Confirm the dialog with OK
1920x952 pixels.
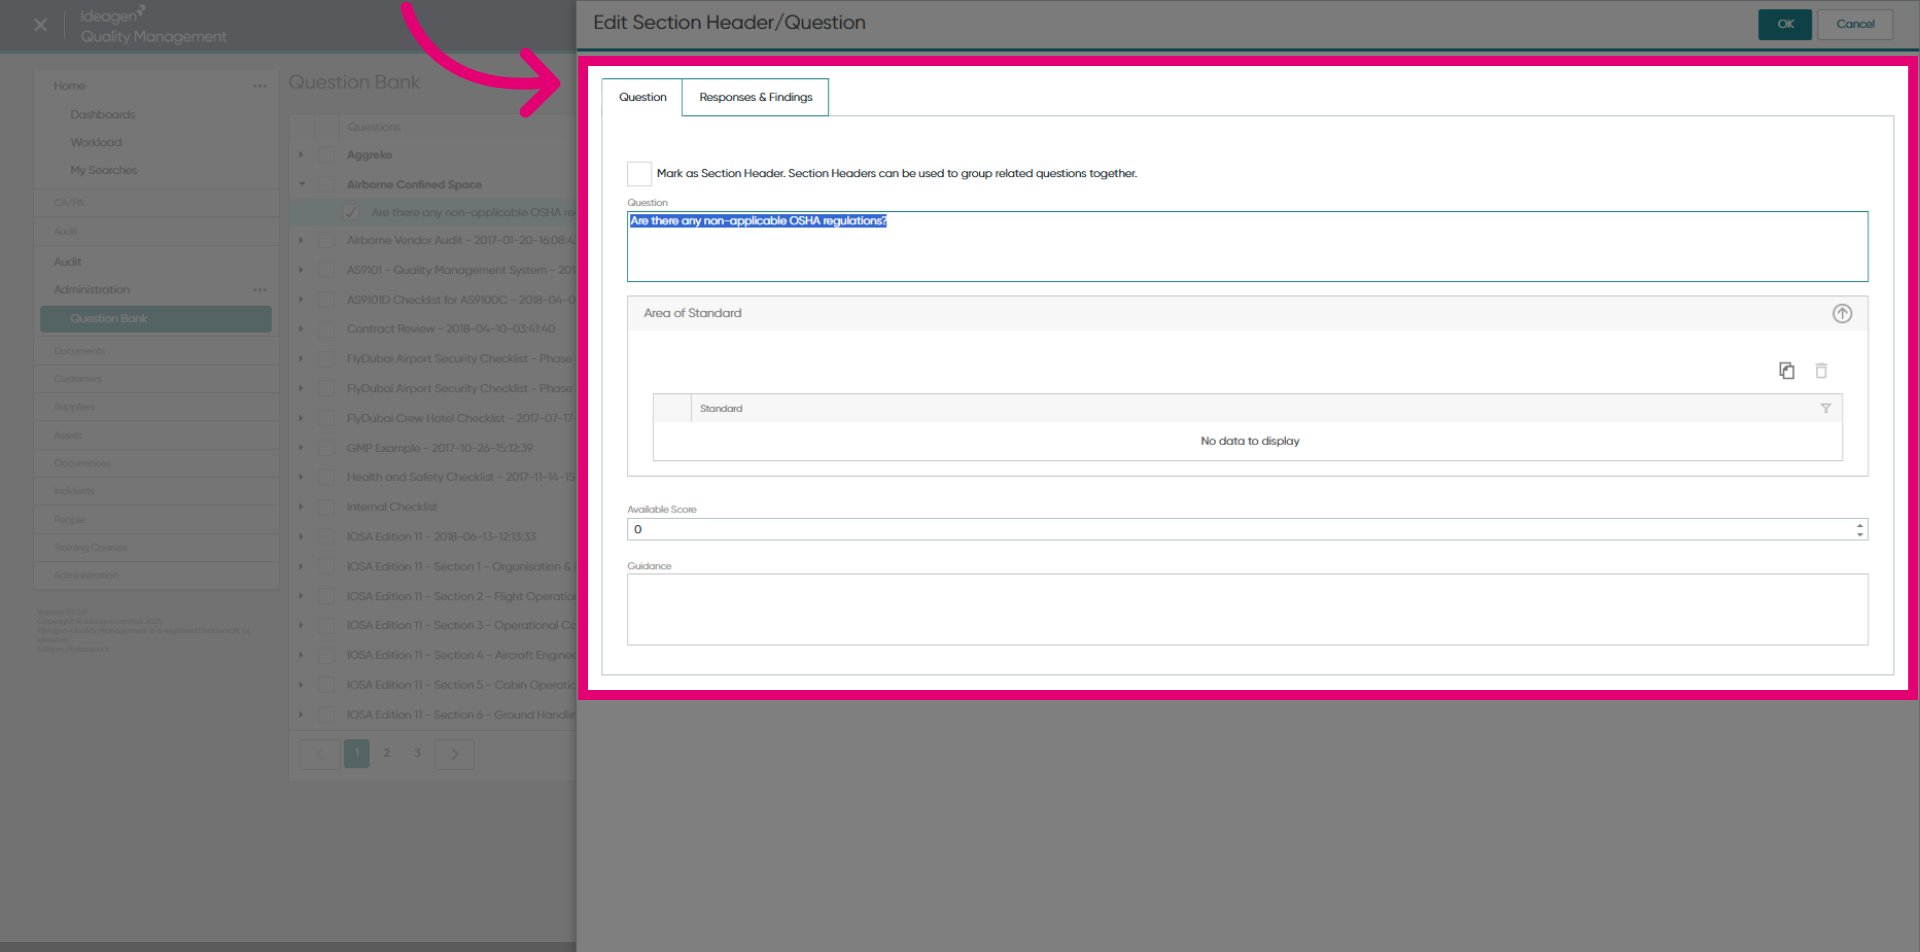[x=1785, y=24]
